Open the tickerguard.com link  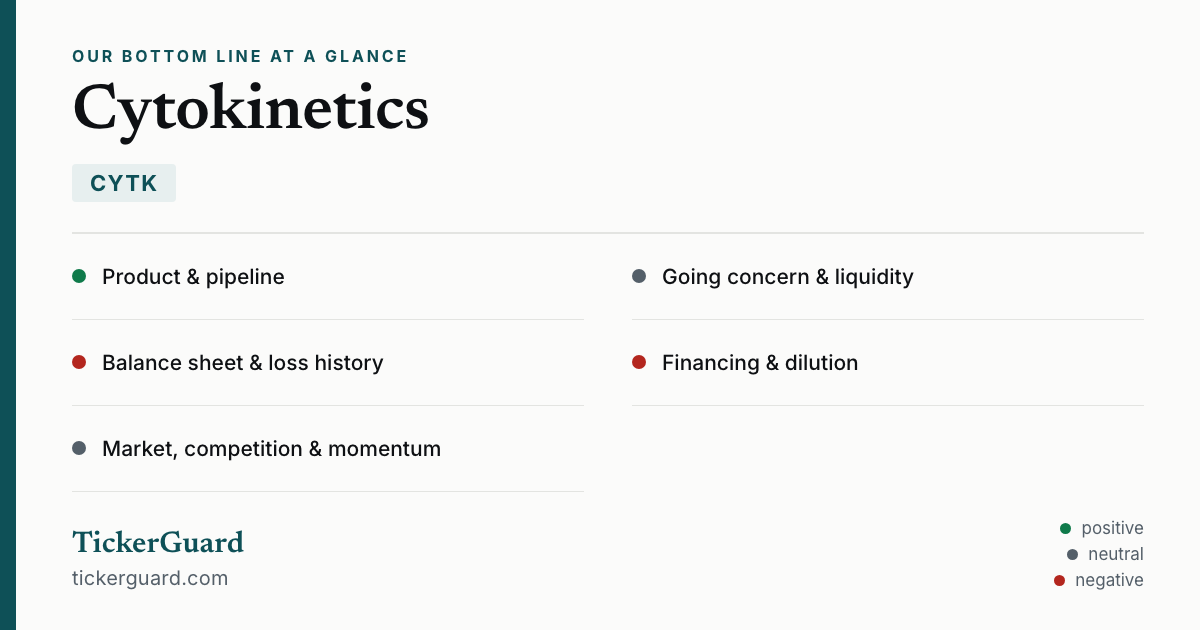[x=150, y=578]
